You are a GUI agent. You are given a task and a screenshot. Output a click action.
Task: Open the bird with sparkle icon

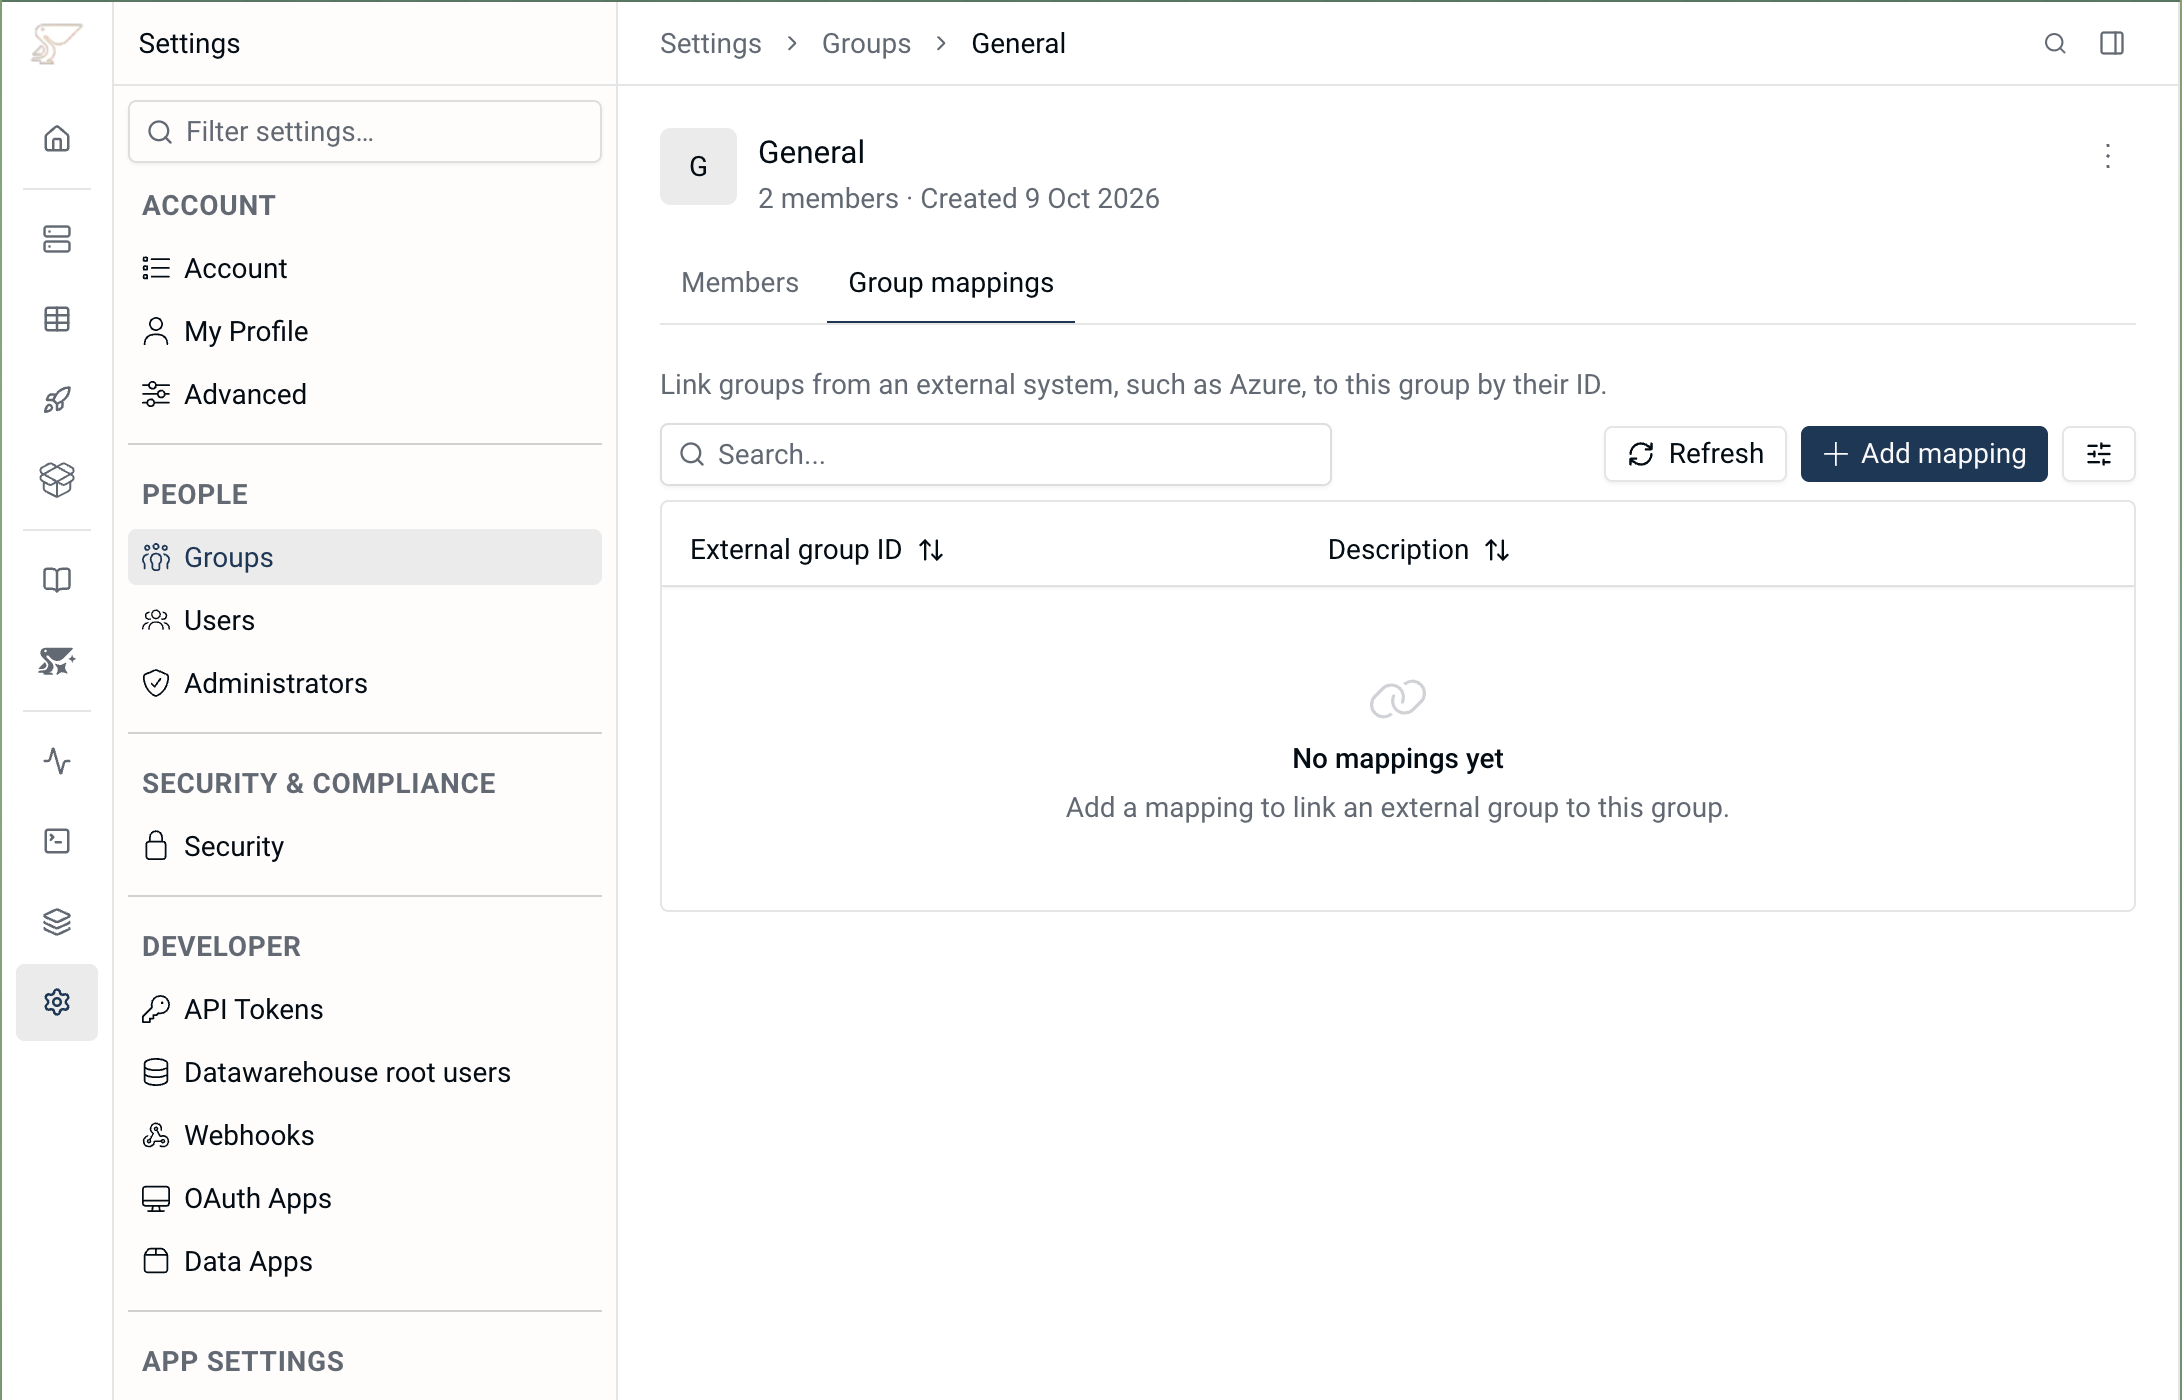pyautogui.click(x=57, y=661)
